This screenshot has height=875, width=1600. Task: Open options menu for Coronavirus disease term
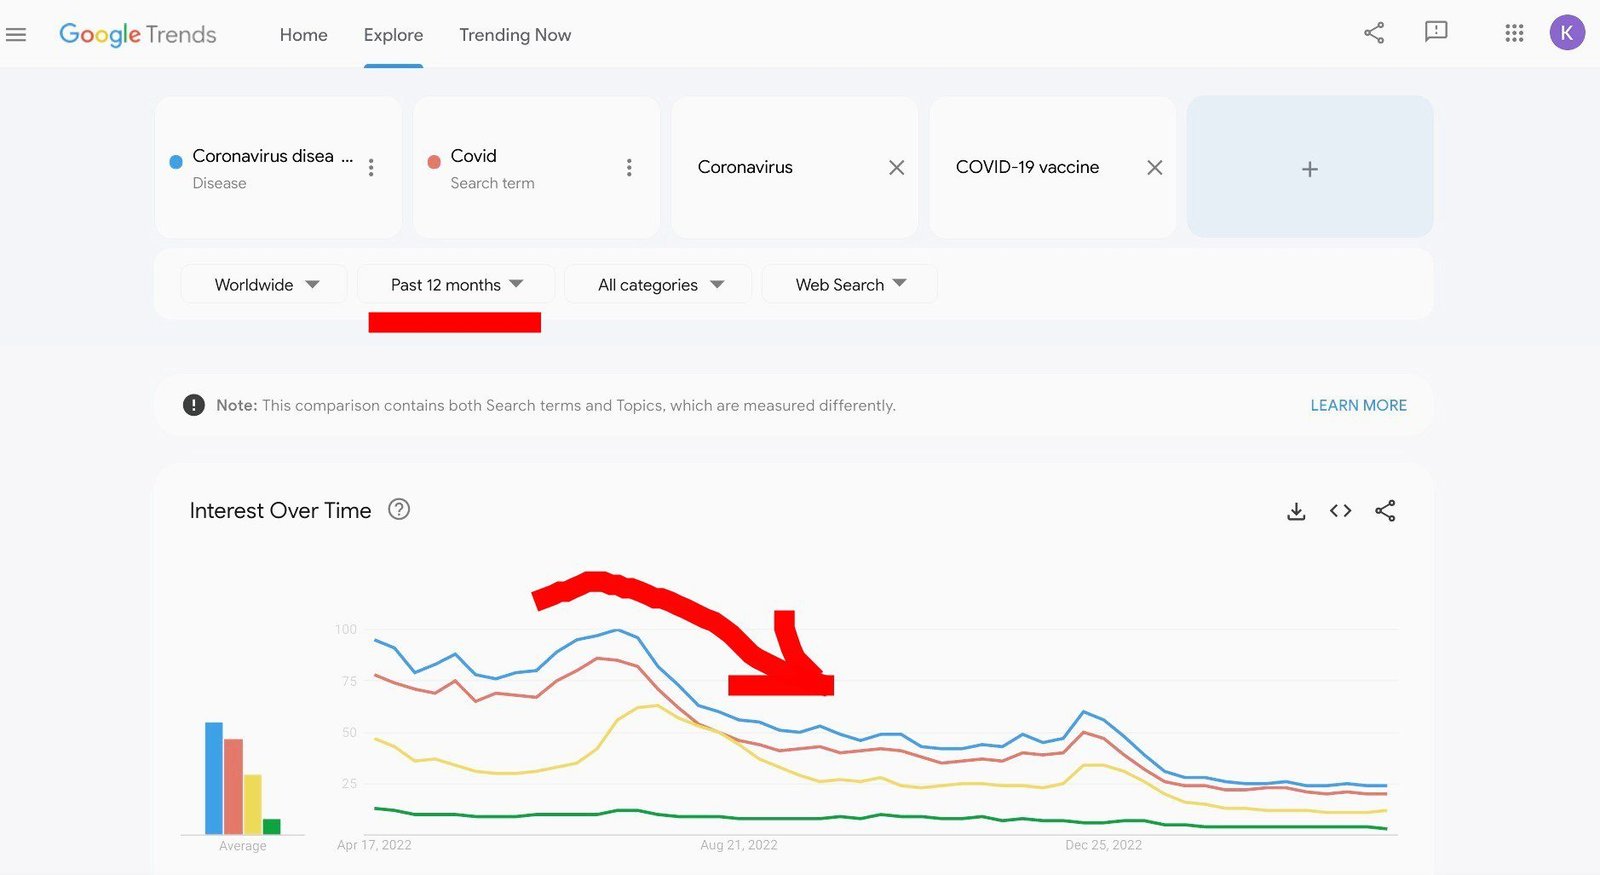pos(371,168)
